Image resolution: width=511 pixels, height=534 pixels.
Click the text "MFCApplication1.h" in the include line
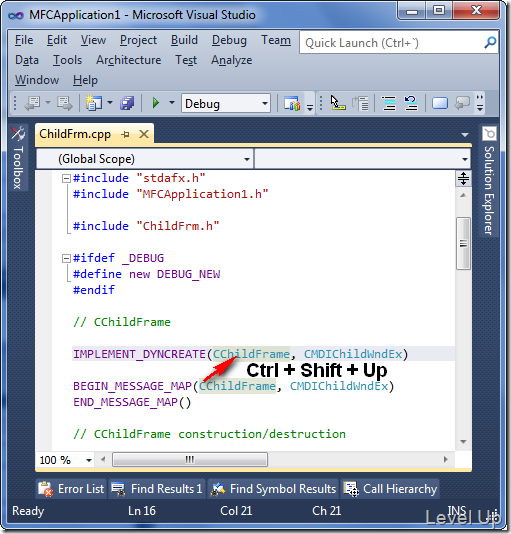click(x=202, y=194)
